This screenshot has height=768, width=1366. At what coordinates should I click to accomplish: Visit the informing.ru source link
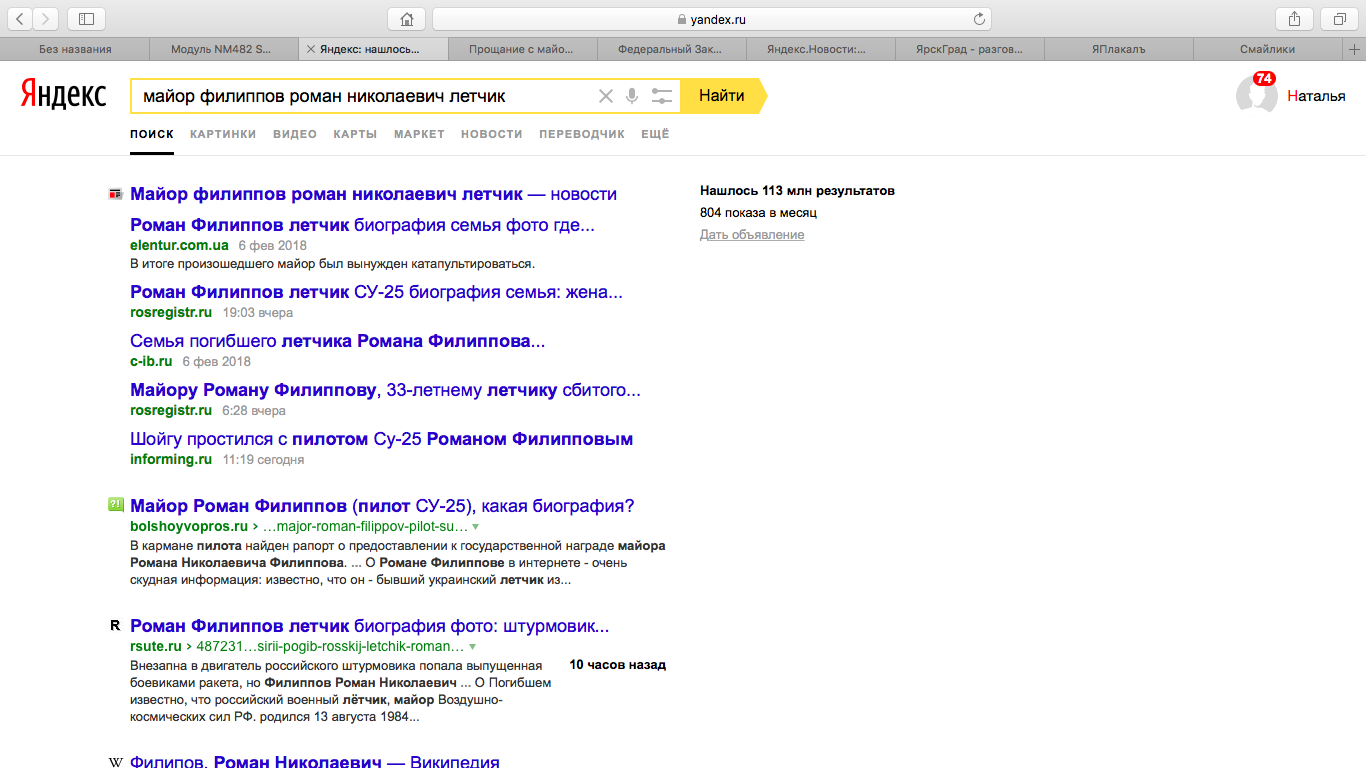pos(171,459)
